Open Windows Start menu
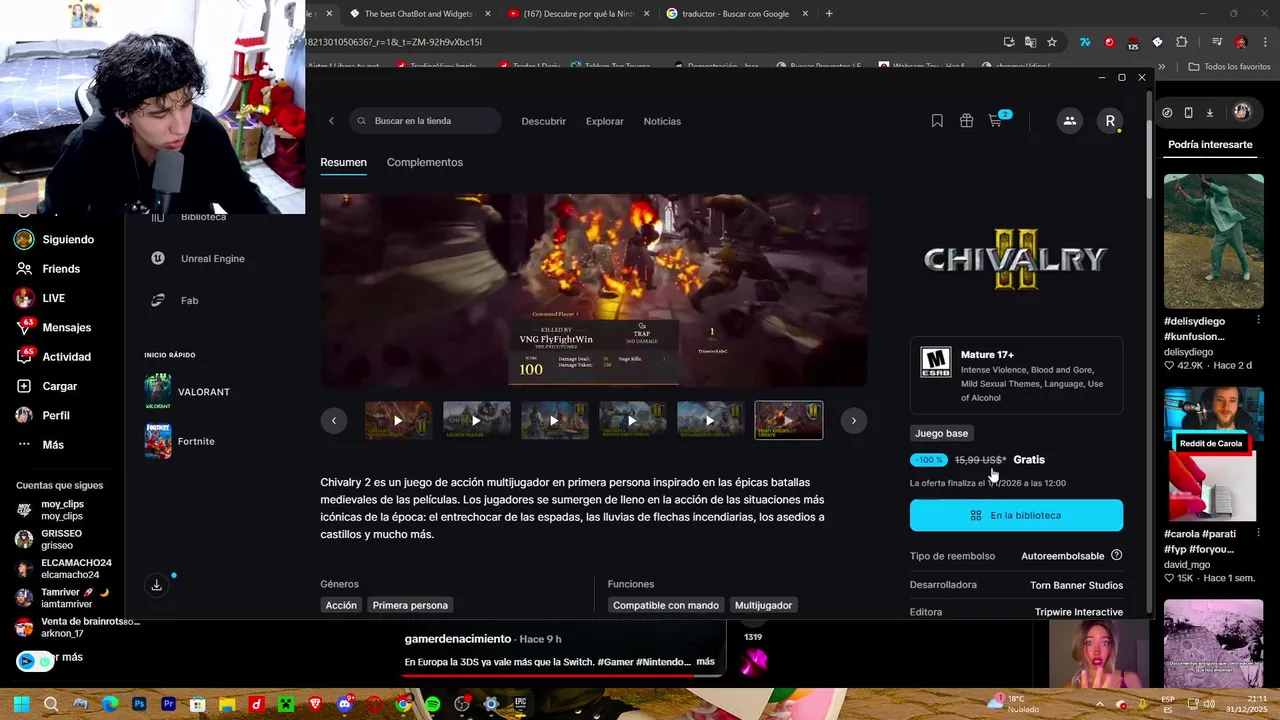The image size is (1280, 720). coord(21,704)
